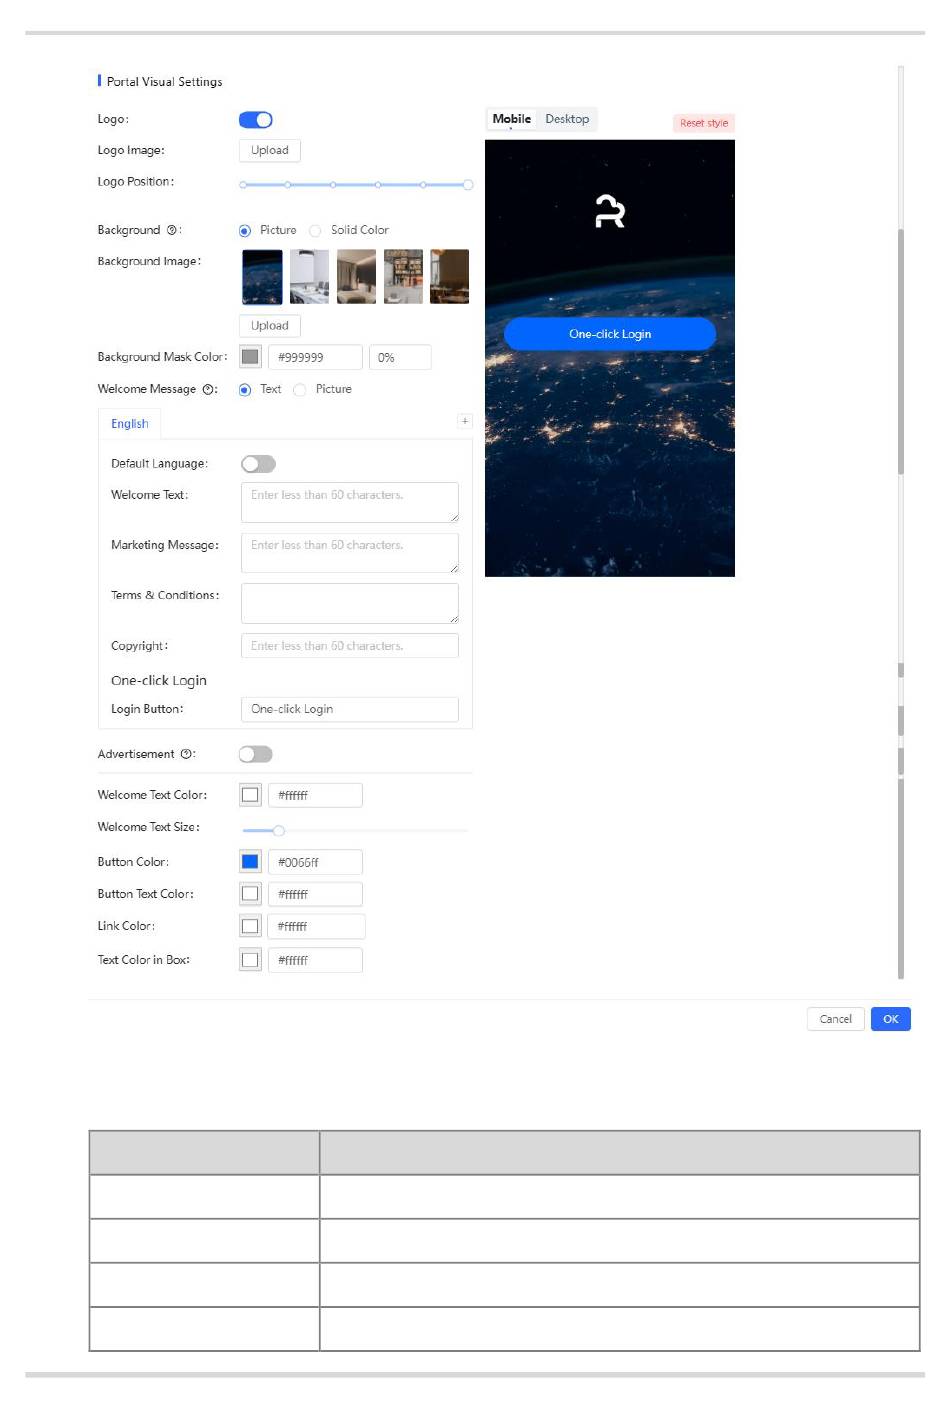Click the Background help question-mark icon

172,230
